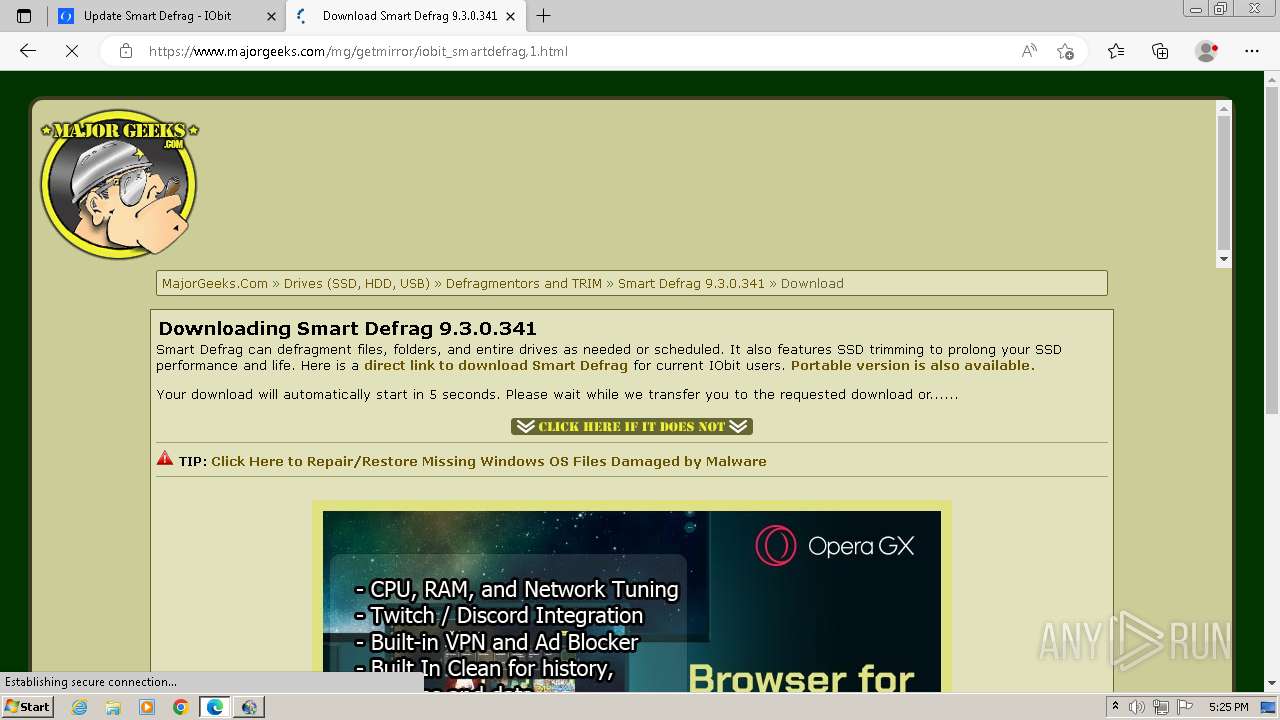1280x720 pixels.
Task: Click Here If It Does Not button
Action: coord(632,427)
